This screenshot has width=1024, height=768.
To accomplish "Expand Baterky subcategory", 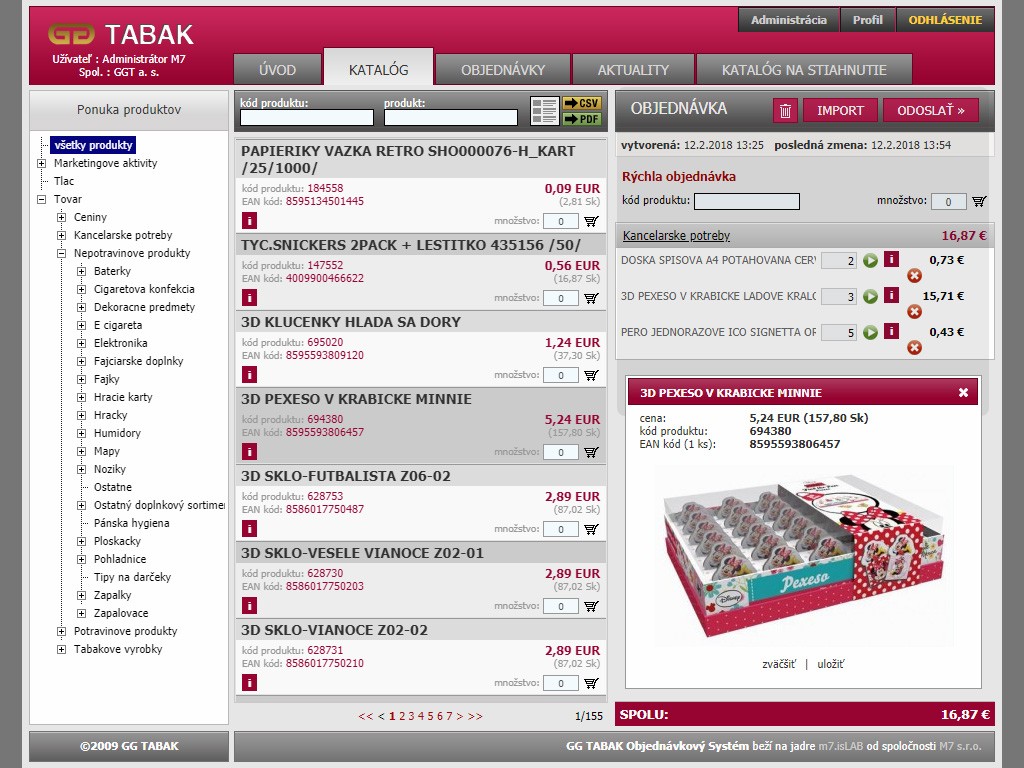I will point(82,271).
